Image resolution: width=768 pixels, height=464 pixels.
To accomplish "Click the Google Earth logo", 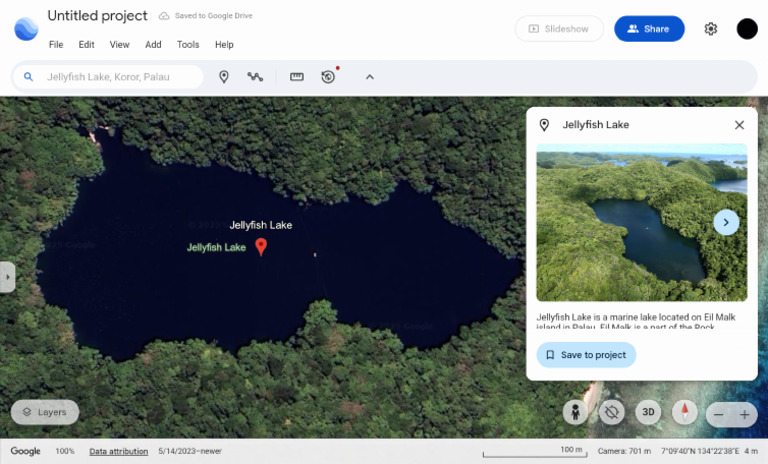I will [x=26, y=29].
